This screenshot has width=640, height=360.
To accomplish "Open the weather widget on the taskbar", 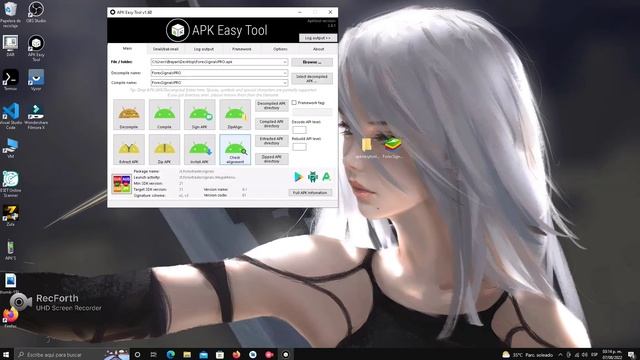I will coord(527,355).
